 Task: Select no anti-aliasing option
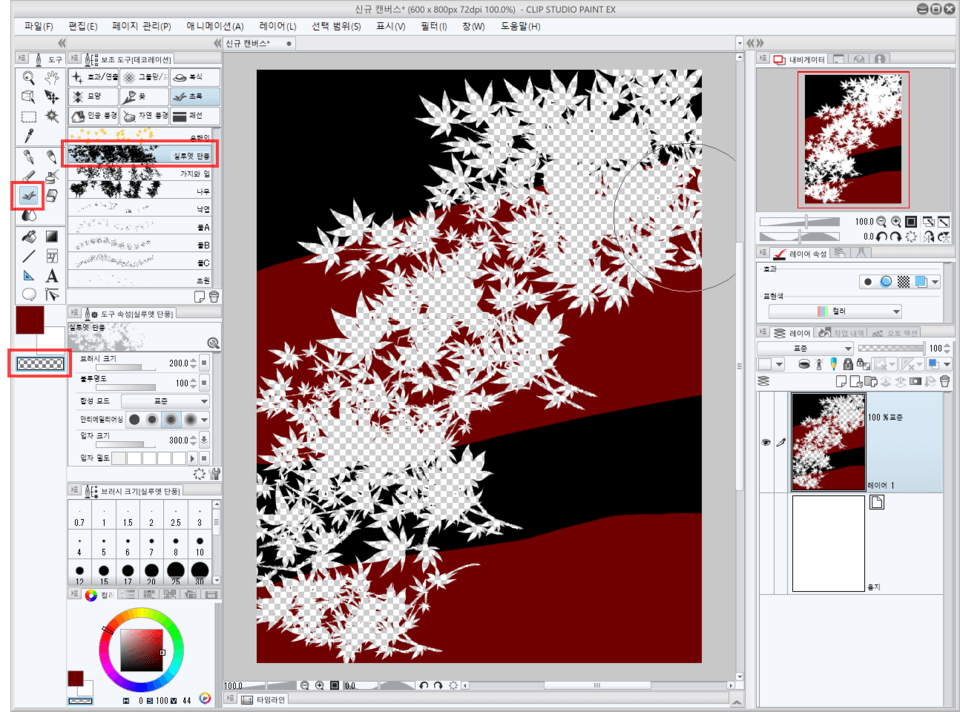[x=134, y=419]
